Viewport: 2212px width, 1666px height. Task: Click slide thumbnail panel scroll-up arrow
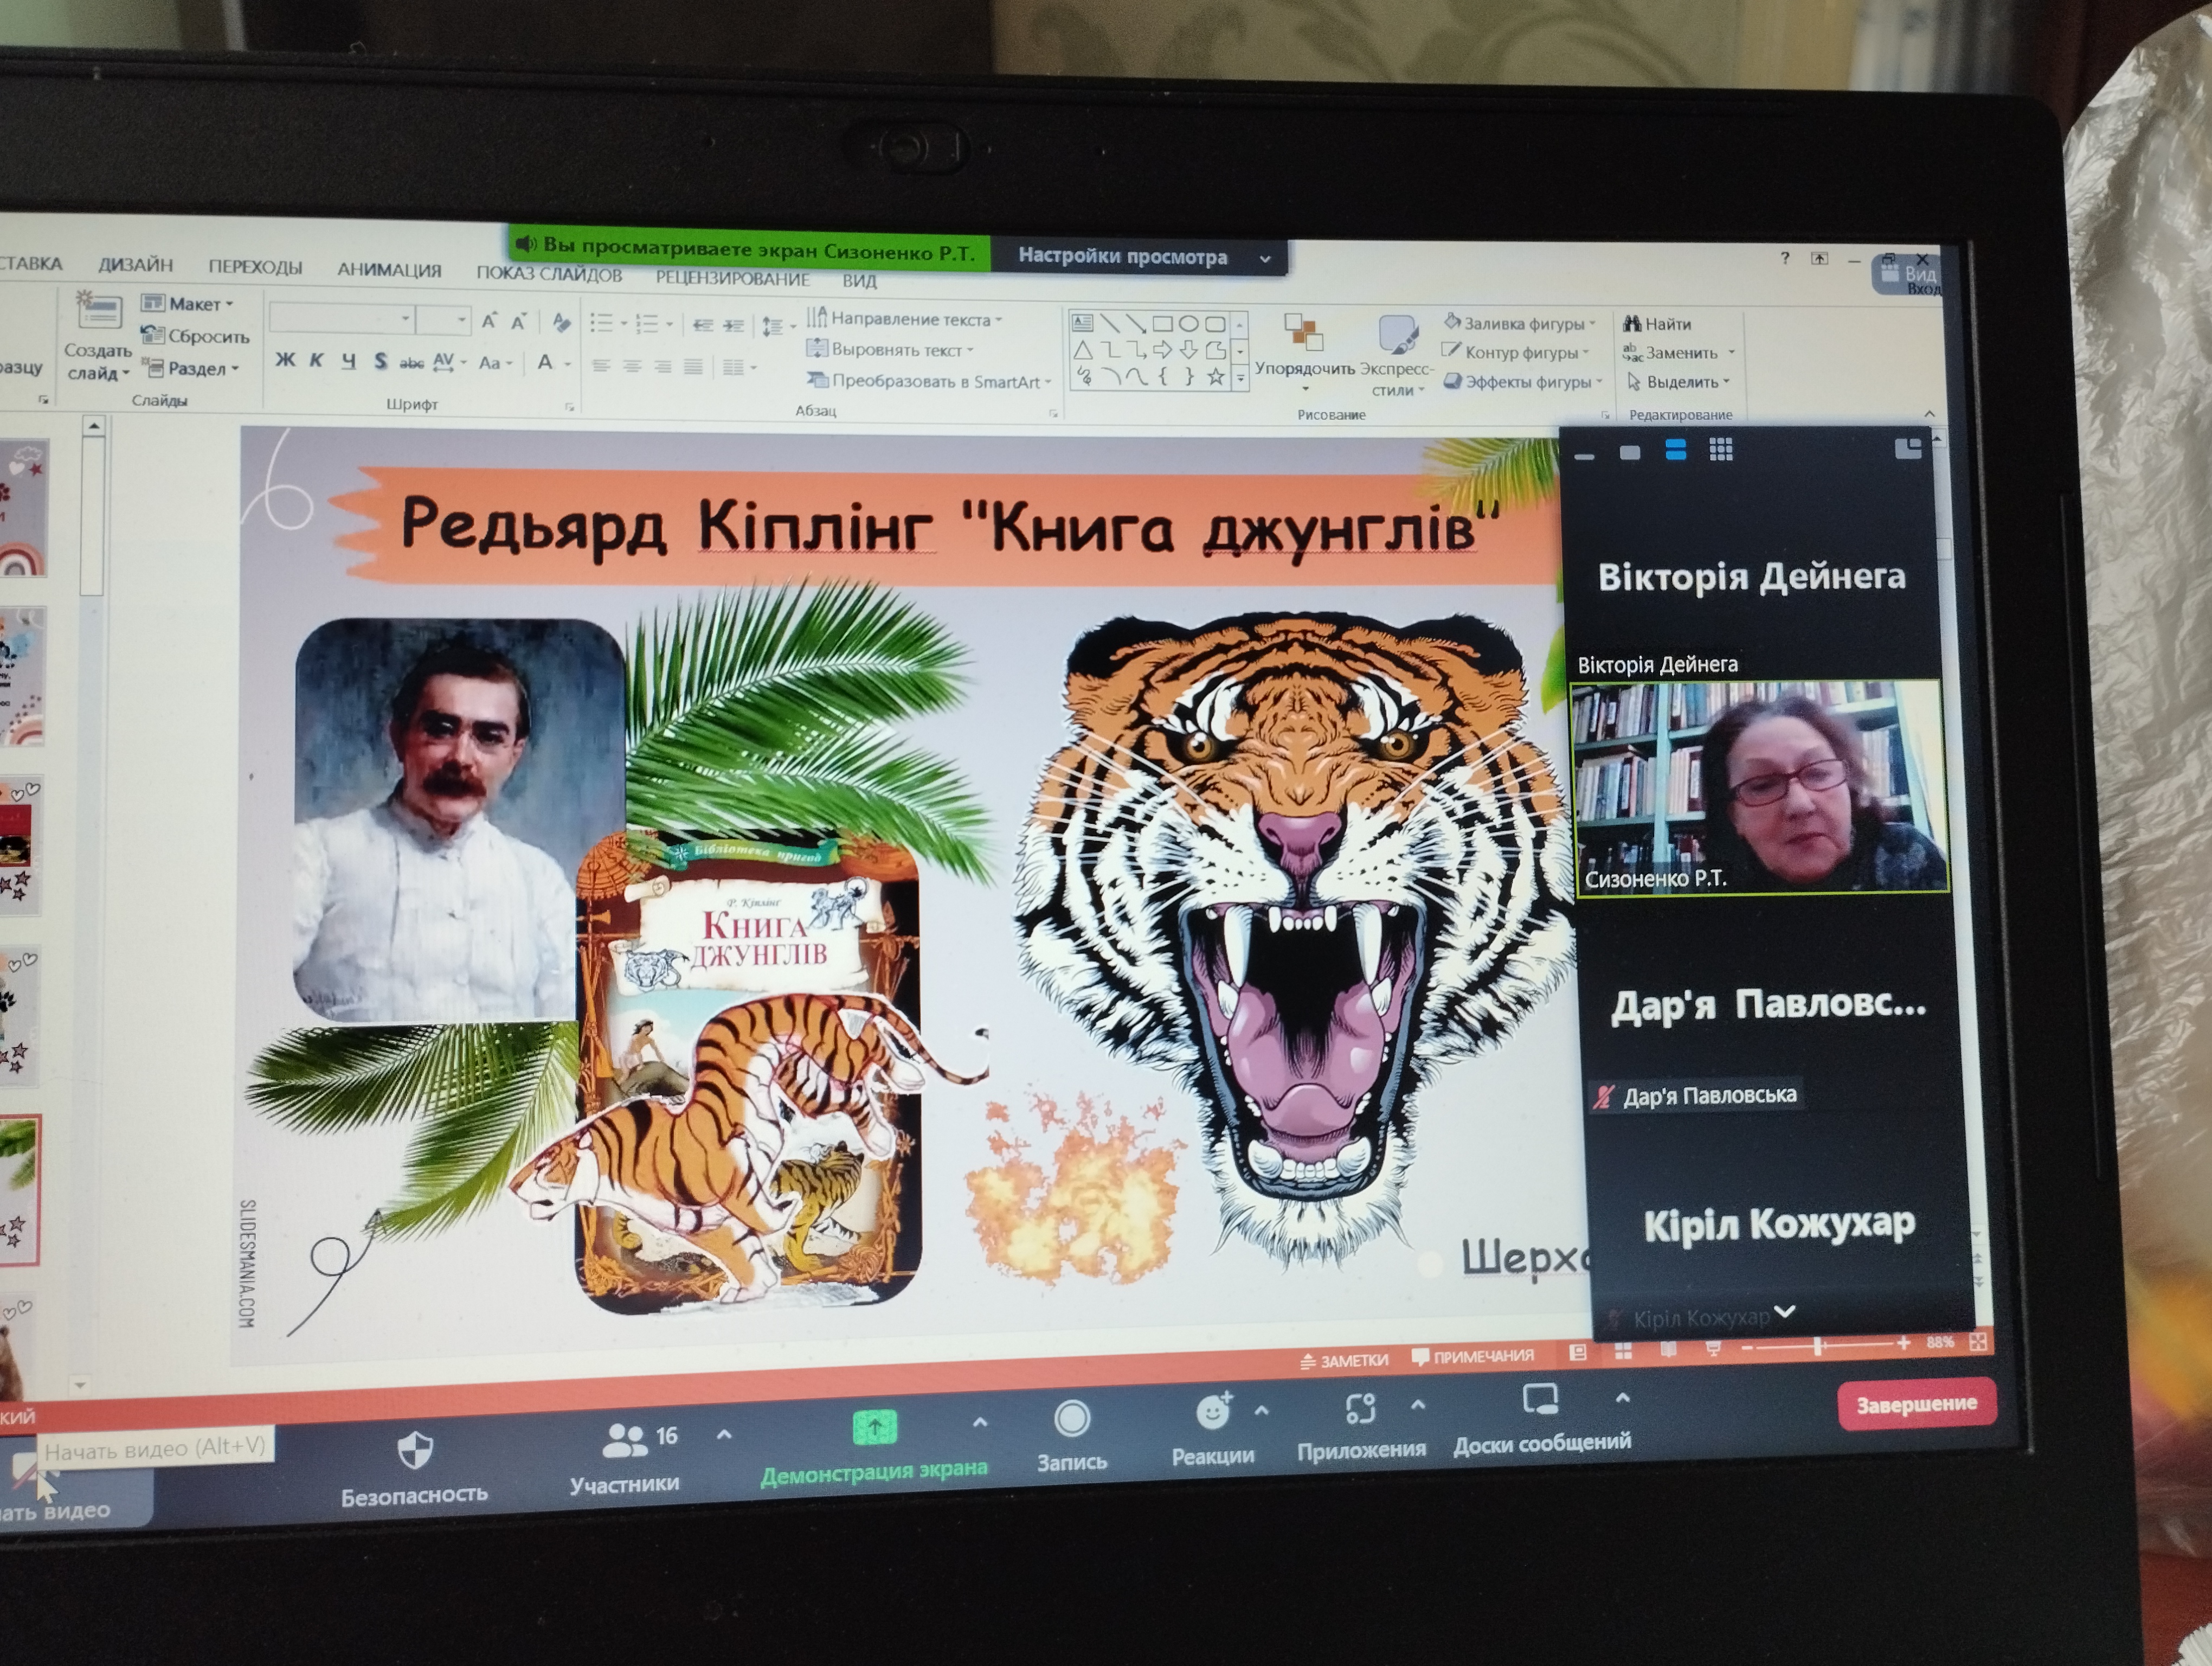click(94, 427)
